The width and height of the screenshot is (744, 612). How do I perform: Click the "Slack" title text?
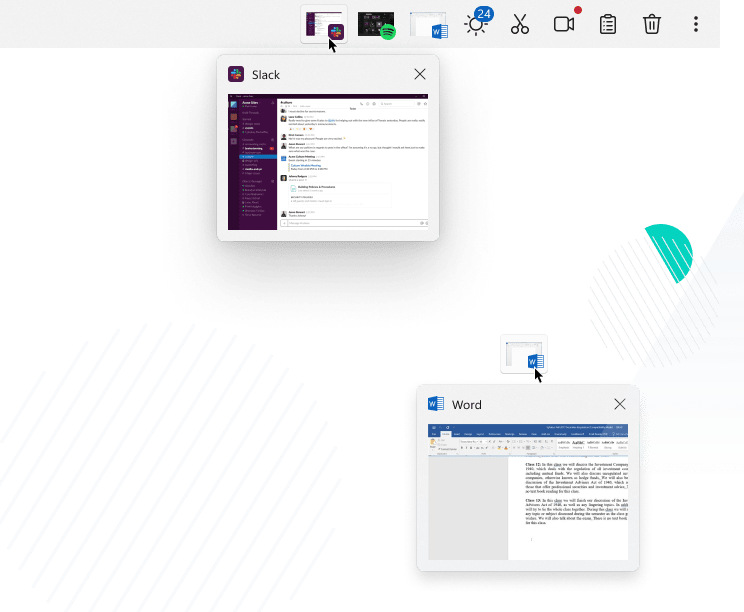pos(266,75)
